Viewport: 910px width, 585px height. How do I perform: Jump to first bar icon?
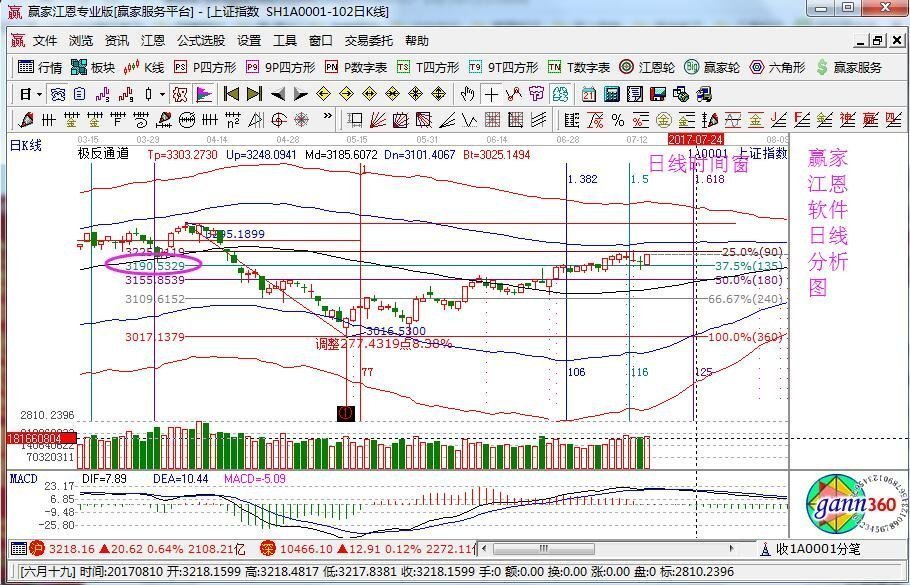[232, 94]
